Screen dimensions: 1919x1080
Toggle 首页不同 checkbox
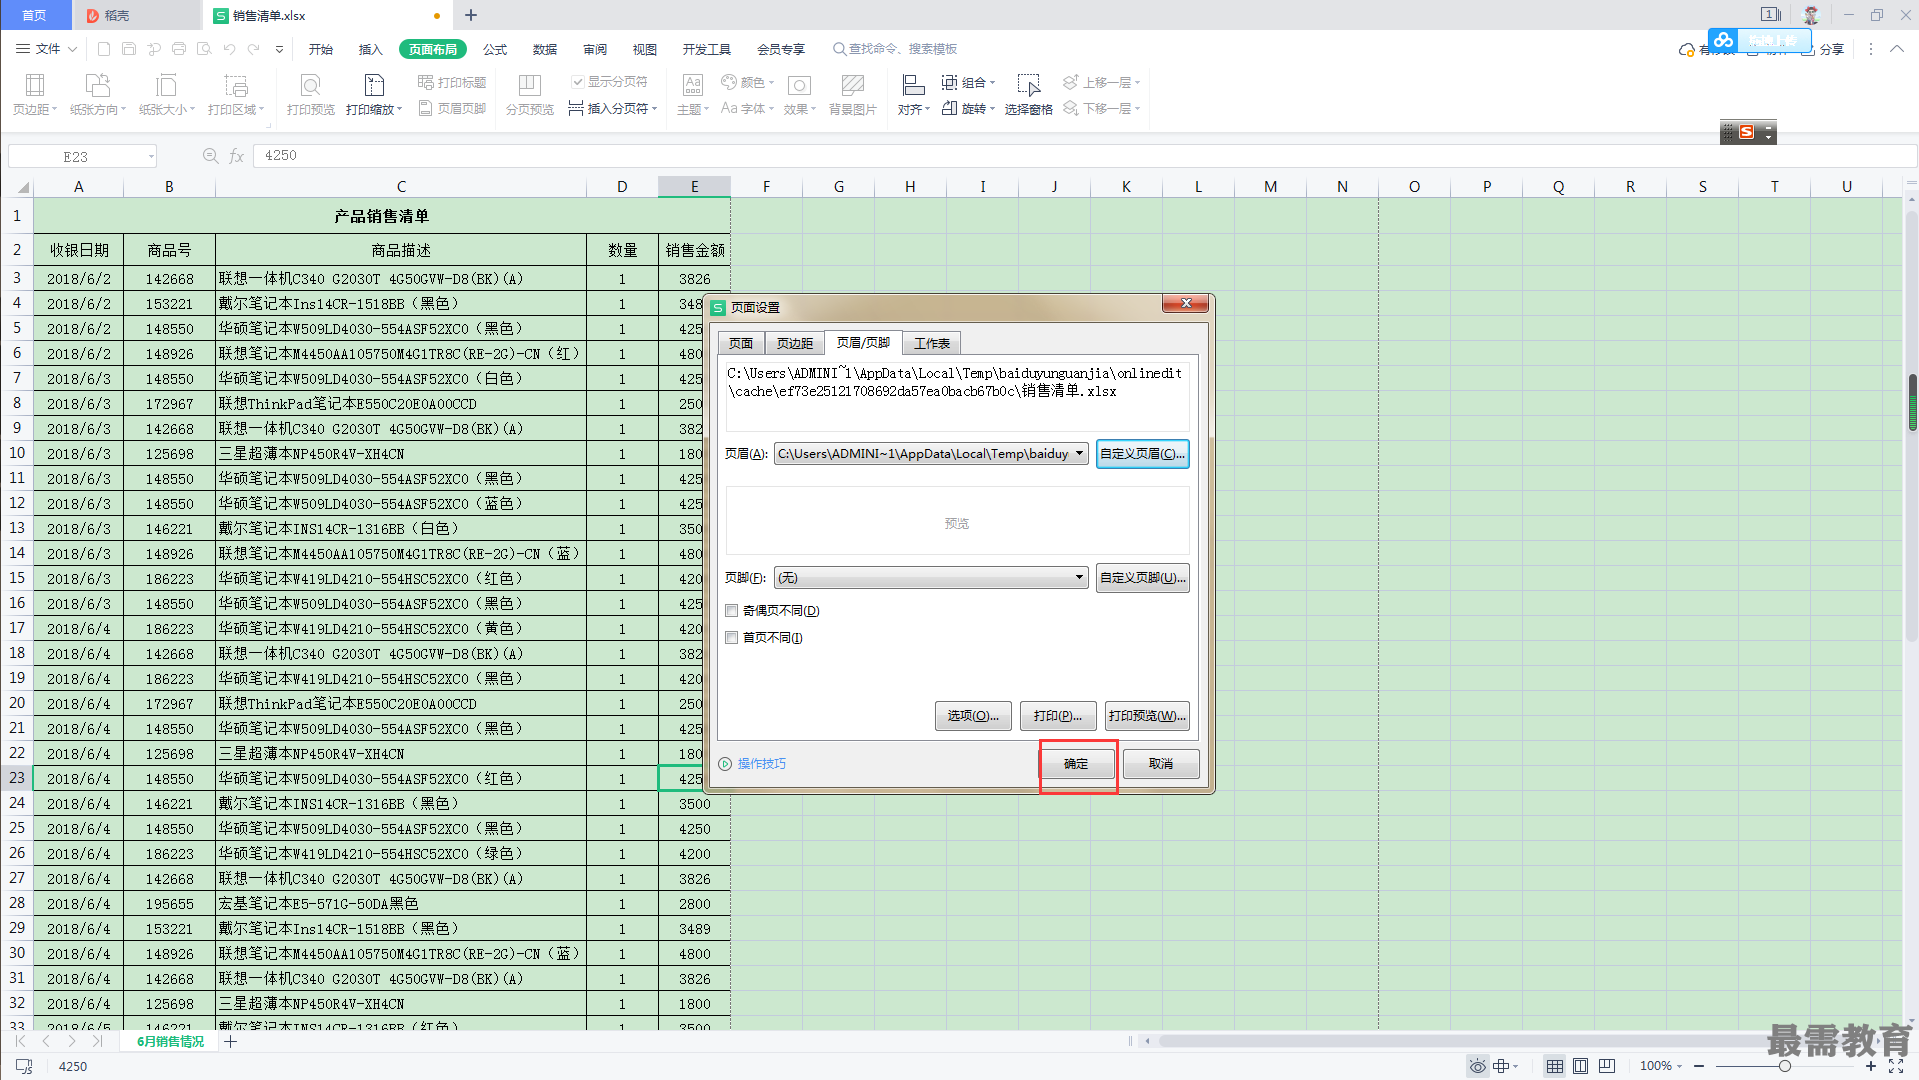(x=732, y=638)
